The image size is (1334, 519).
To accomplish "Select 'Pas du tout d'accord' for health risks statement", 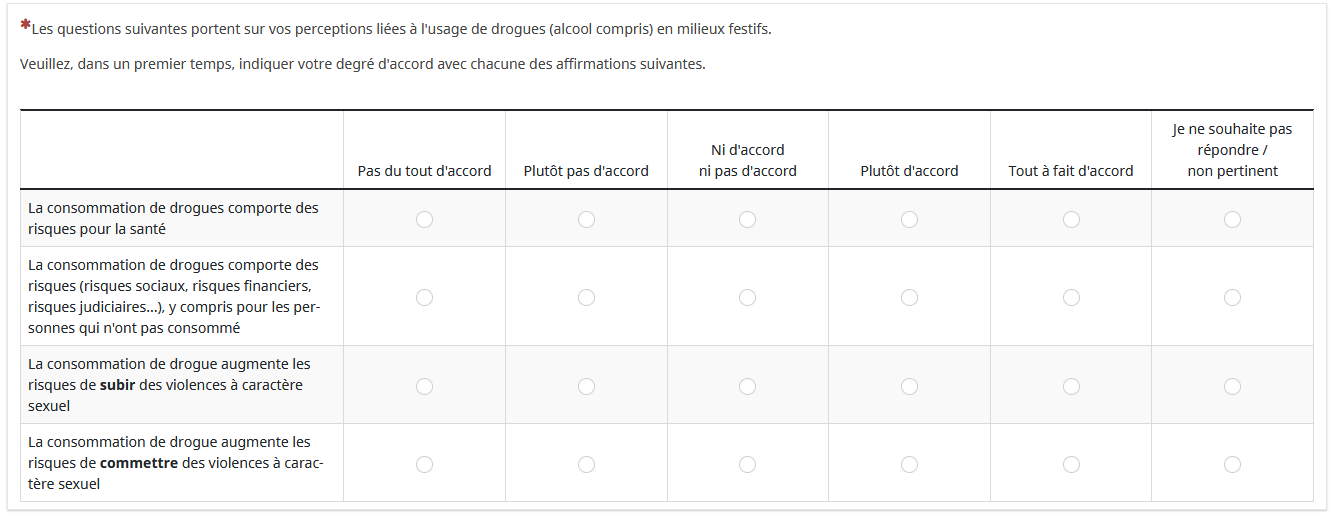I will (x=424, y=219).
